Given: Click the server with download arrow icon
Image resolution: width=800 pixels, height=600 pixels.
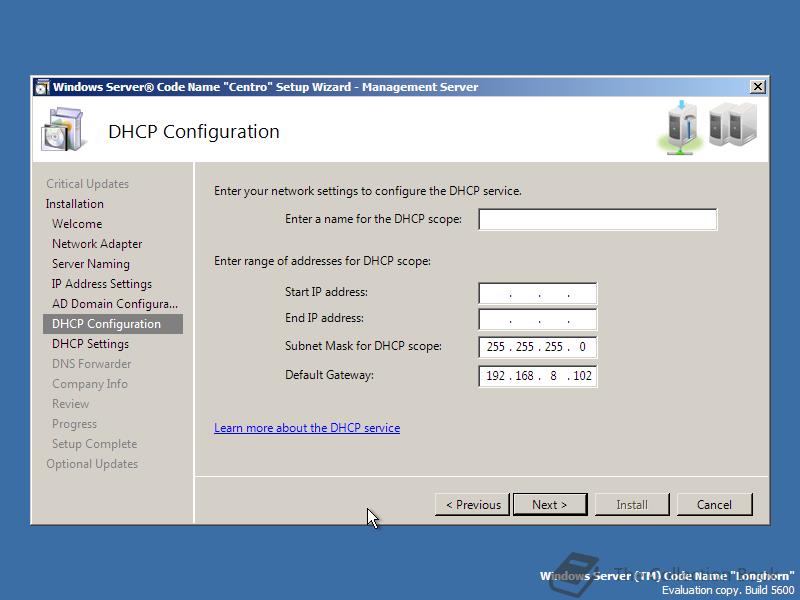Looking at the screenshot, I should click(681, 128).
